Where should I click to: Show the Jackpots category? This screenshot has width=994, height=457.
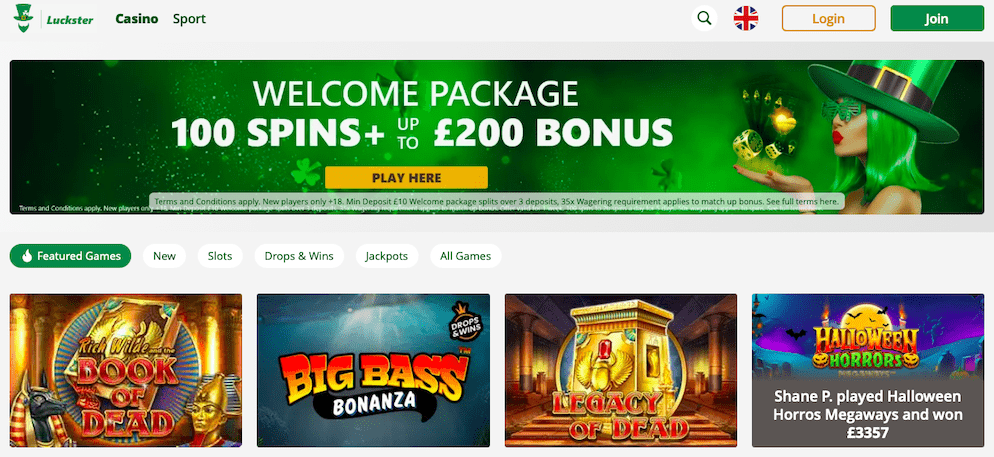pyautogui.click(x=387, y=256)
